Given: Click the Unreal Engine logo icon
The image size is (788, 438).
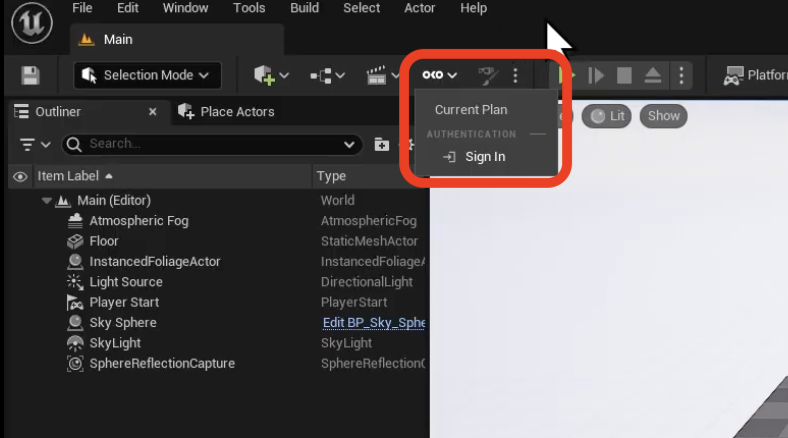Looking at the screenshot, I should [32, 20].
